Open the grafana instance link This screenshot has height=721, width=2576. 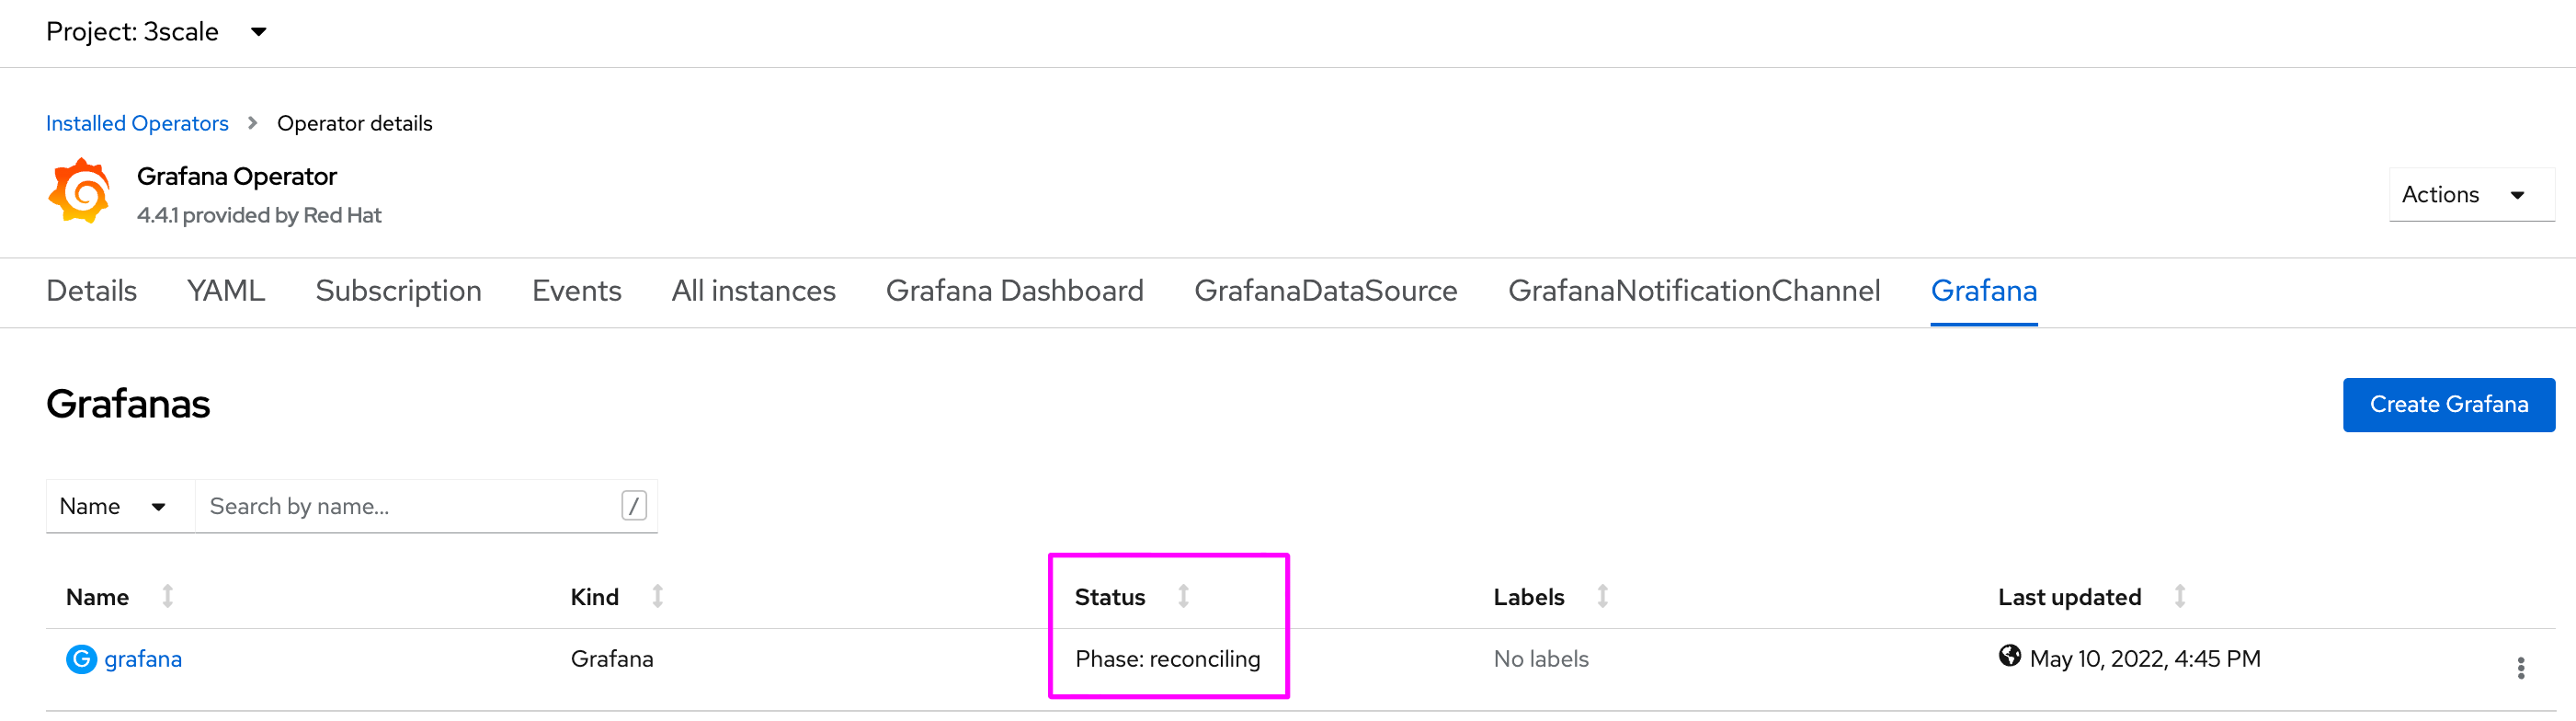coord(143,659)
